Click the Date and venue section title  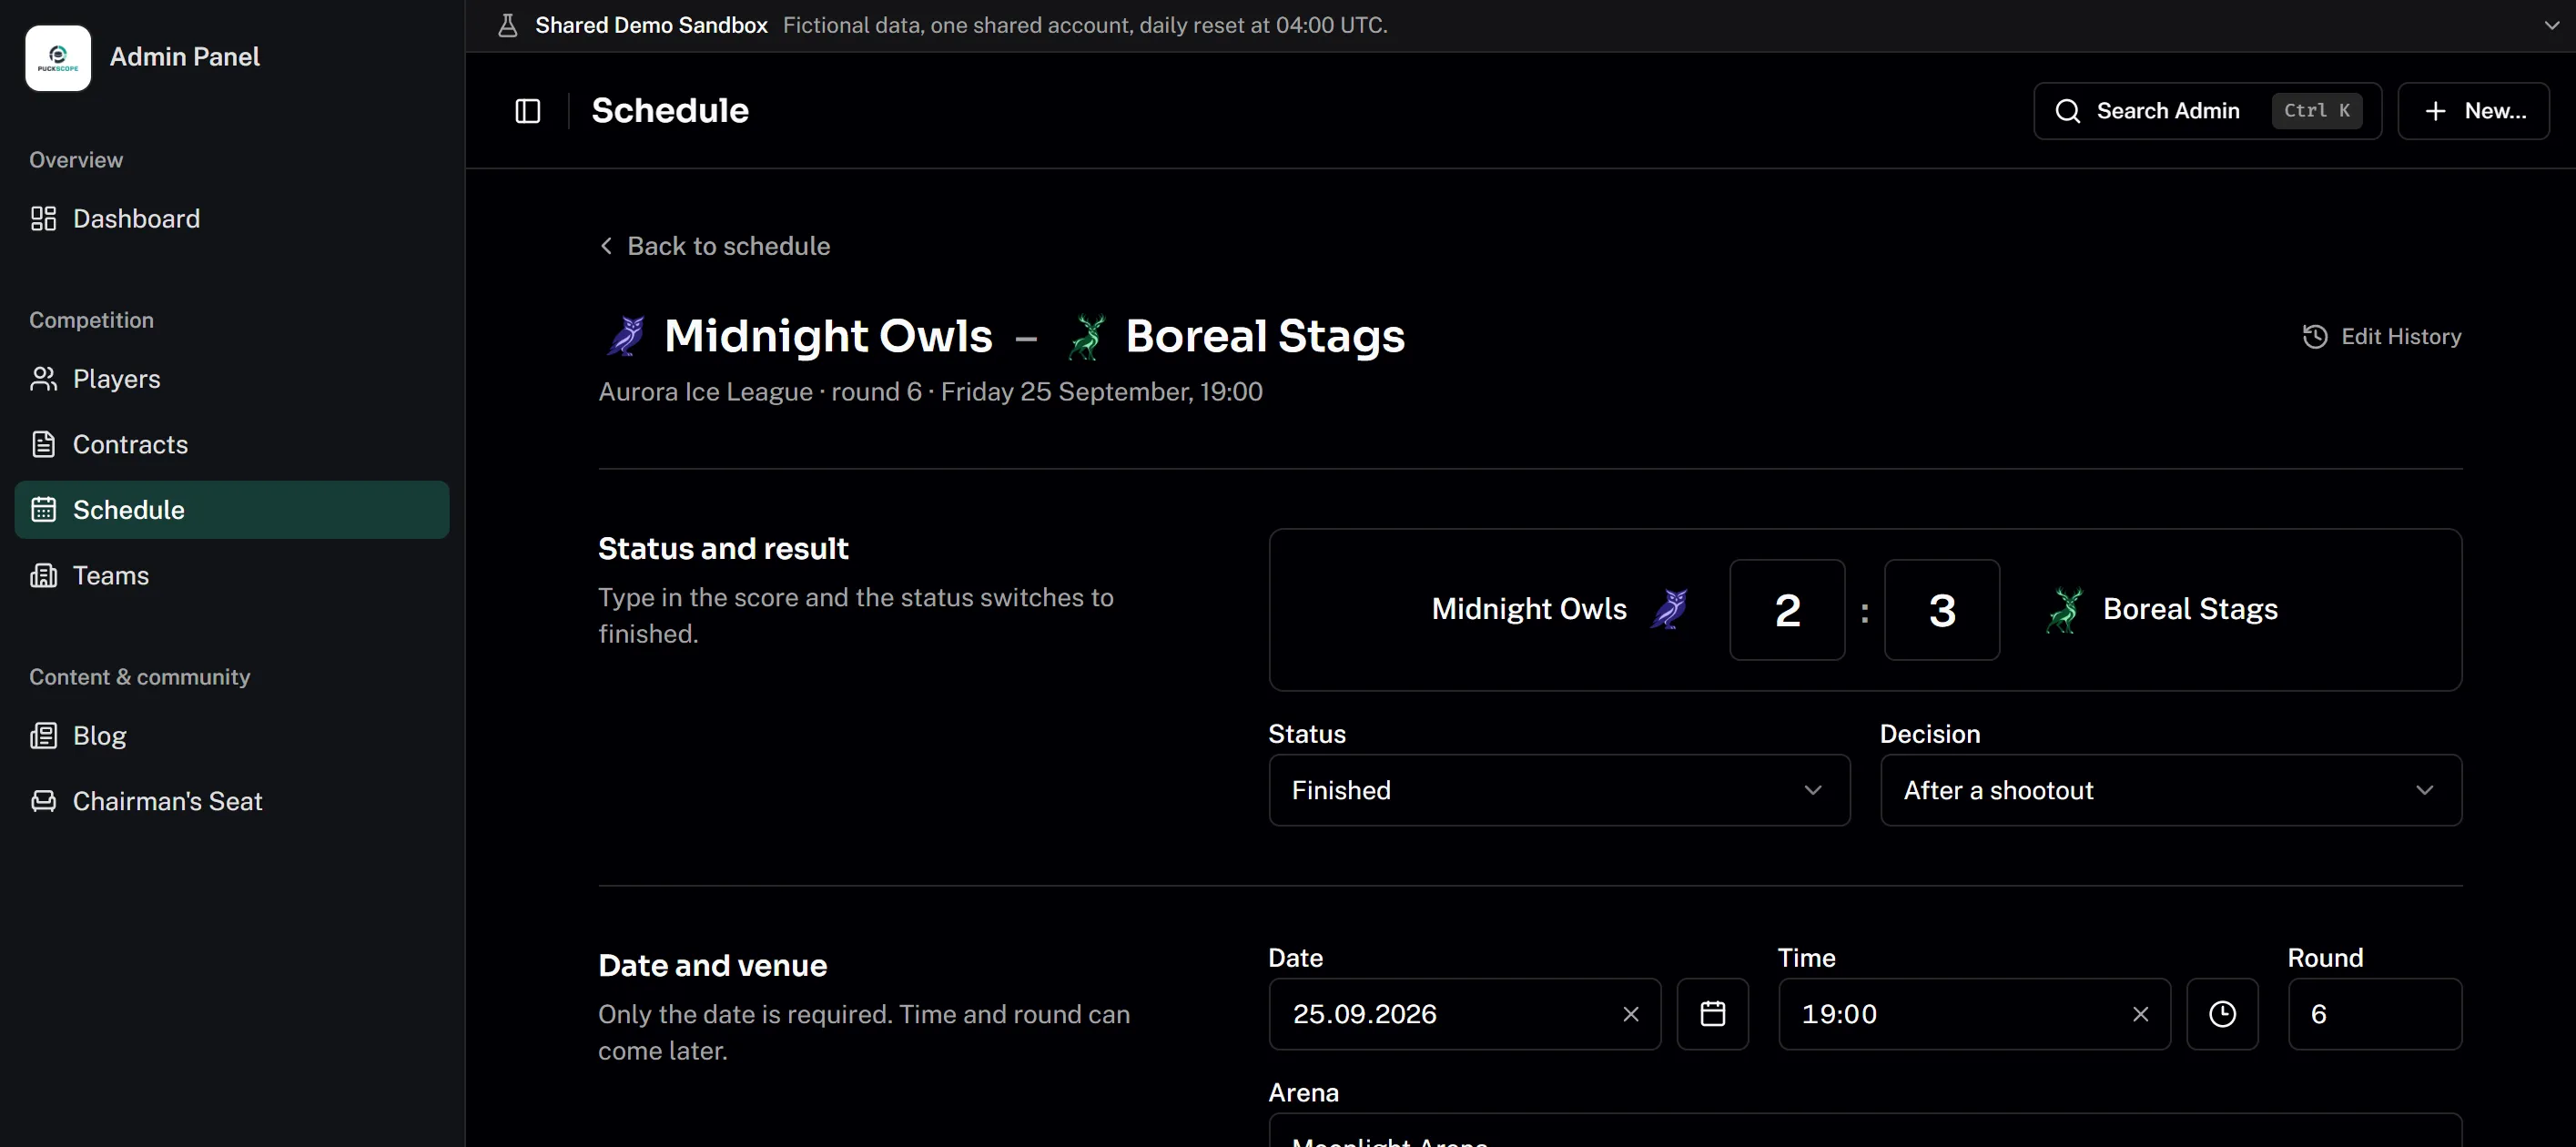pos(712,966)
